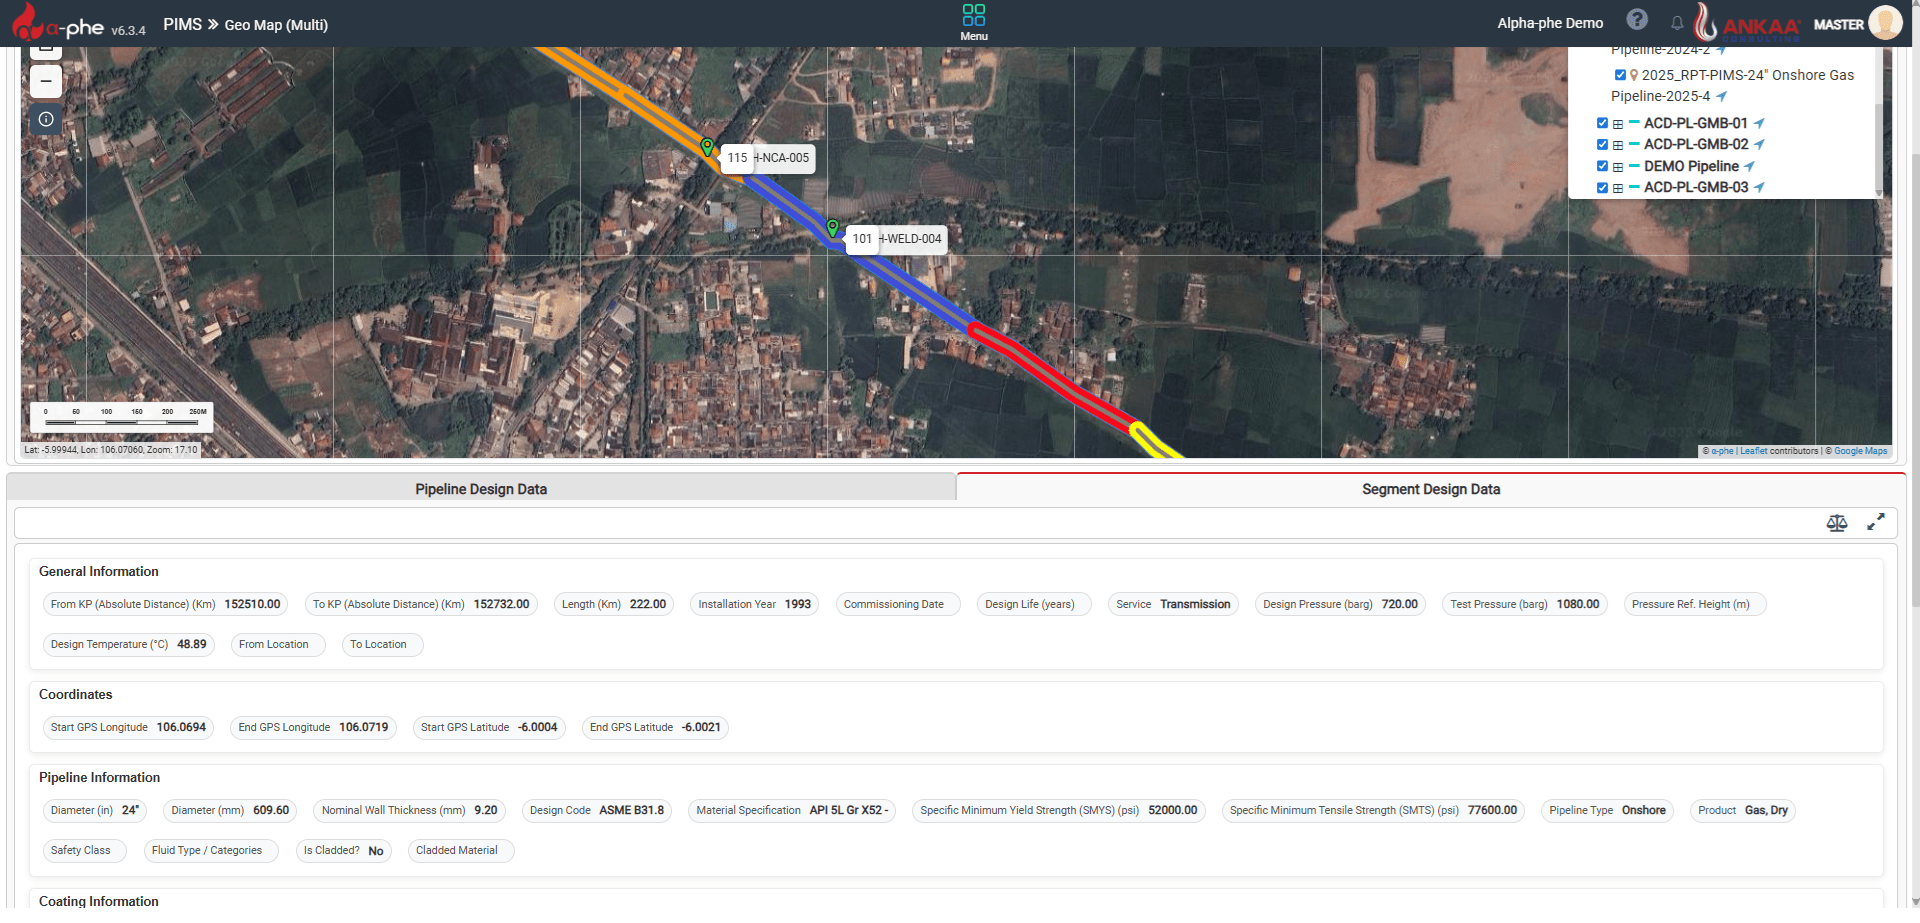
Task: Switch to the Pipeline Design Data tab
Action: [x=481, y=489]
